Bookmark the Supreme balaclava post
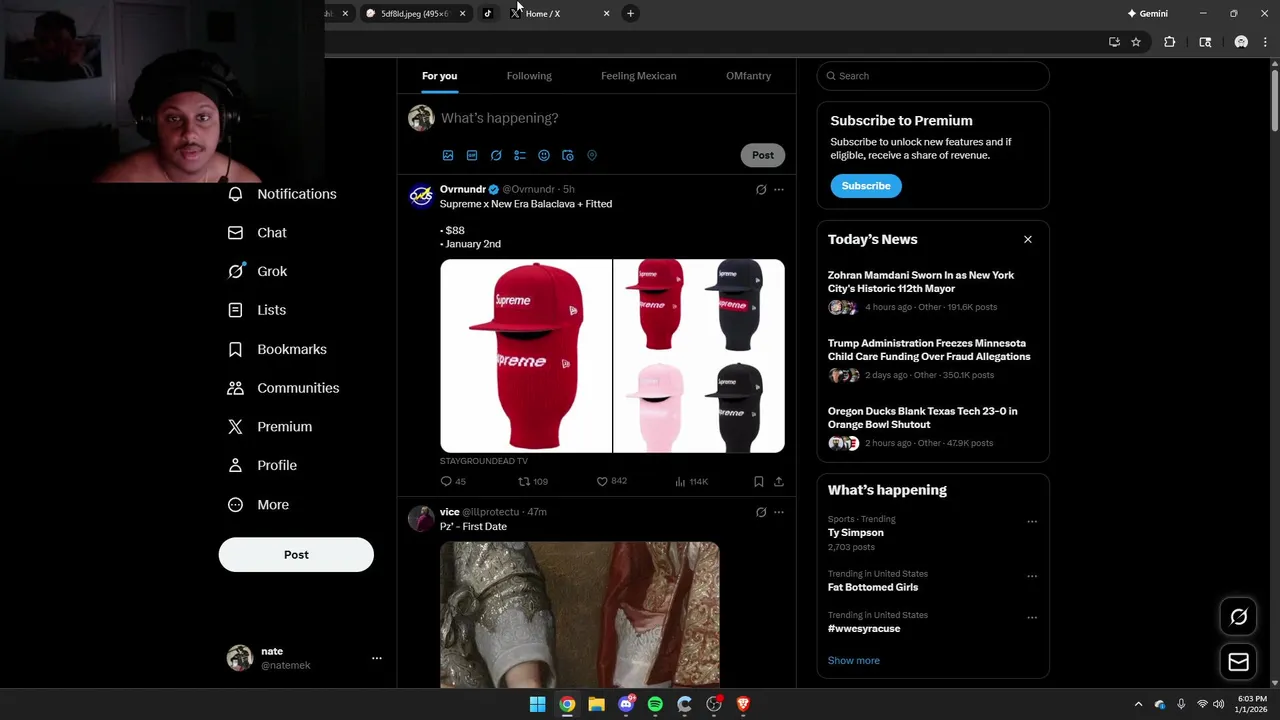1280x720 pixels. 759,481
